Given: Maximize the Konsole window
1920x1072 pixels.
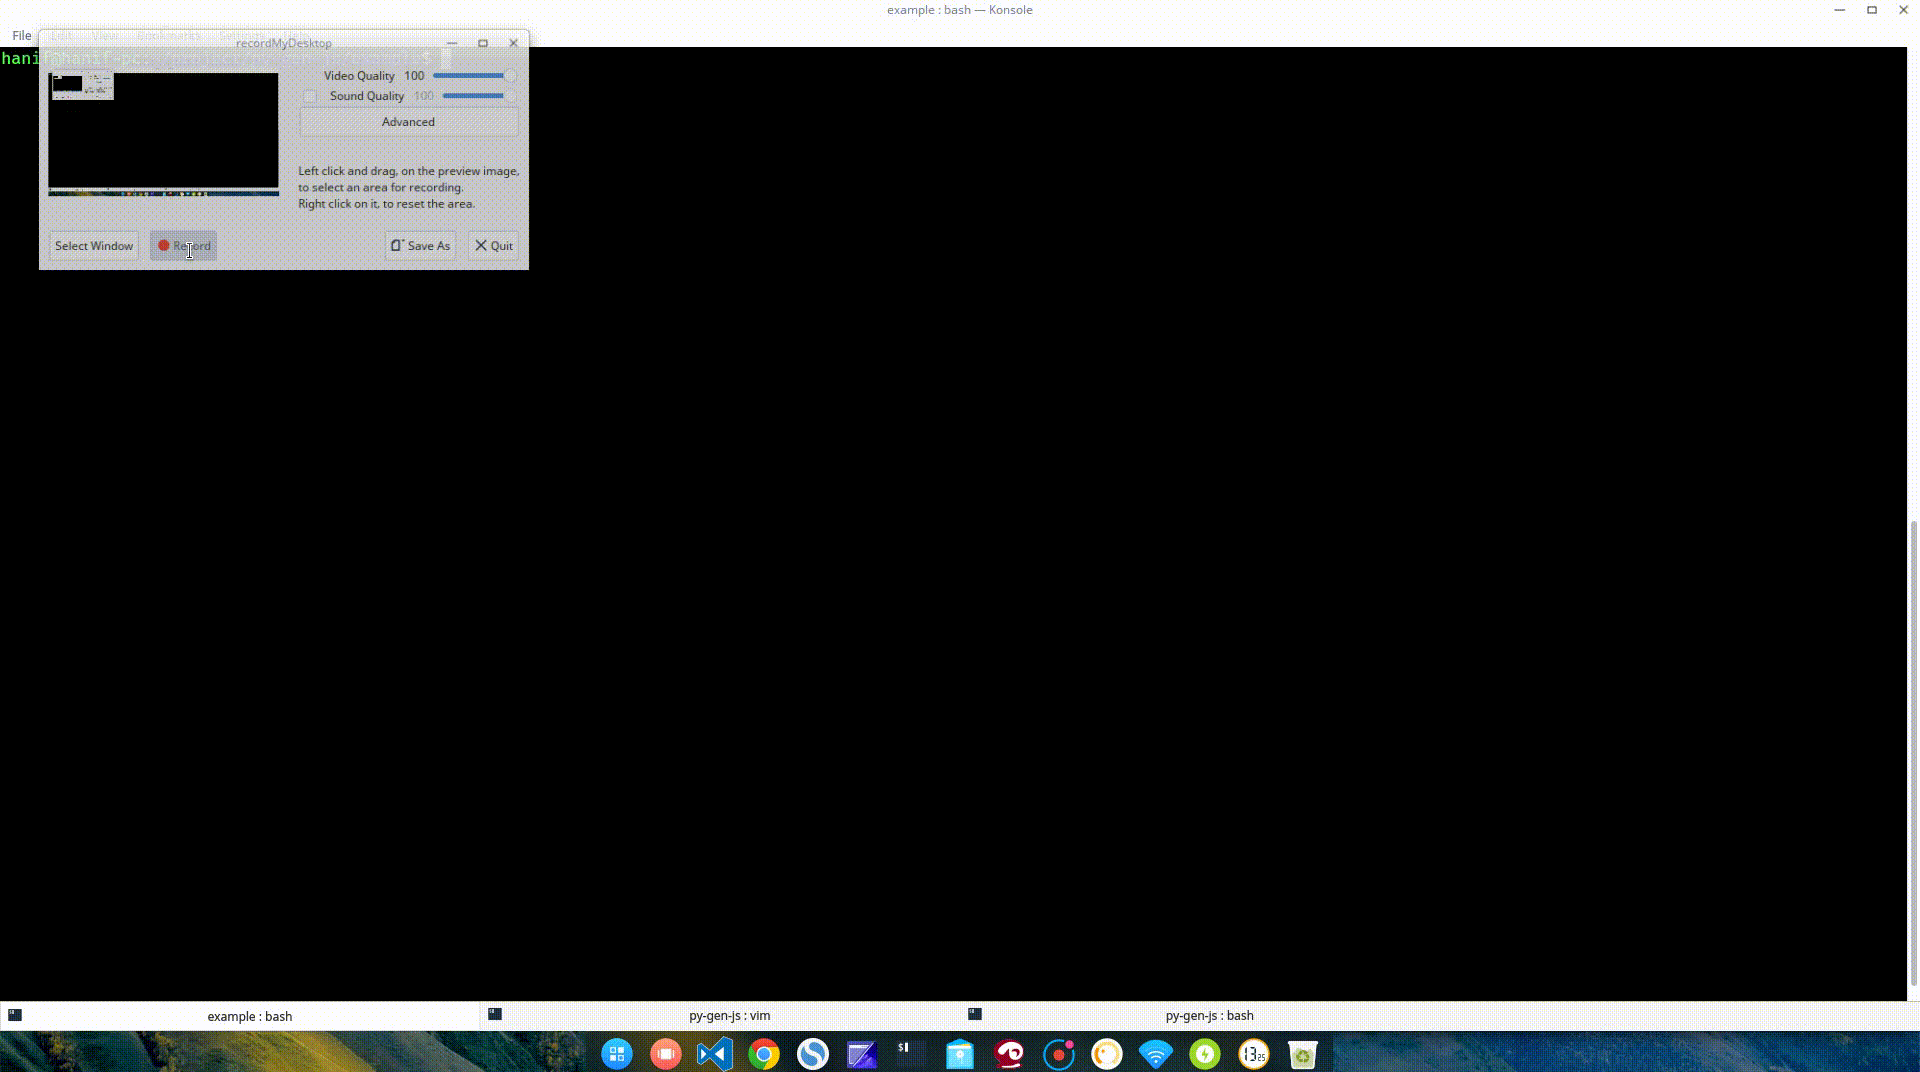Looking at the screenshot, I should click(x=1871, y=10).
